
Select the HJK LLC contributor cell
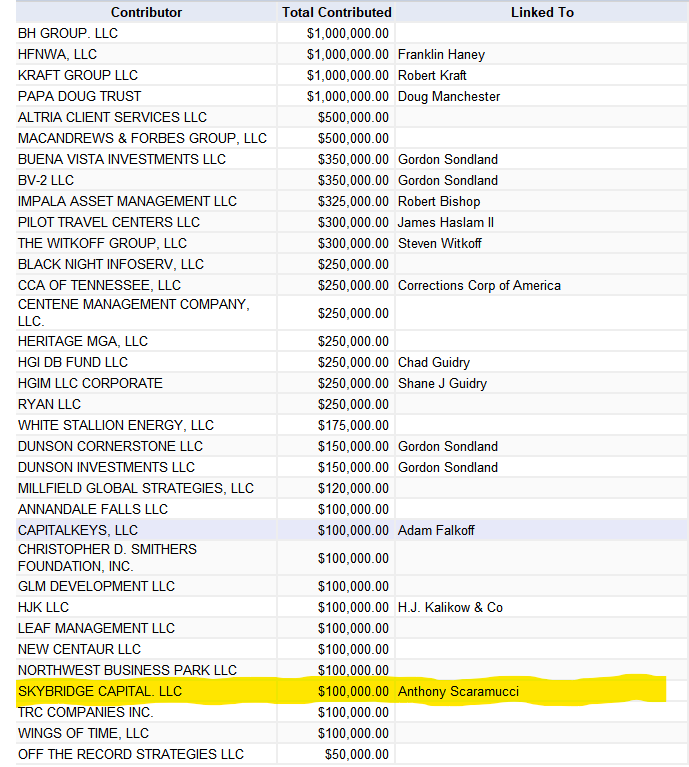click(146, 608)
